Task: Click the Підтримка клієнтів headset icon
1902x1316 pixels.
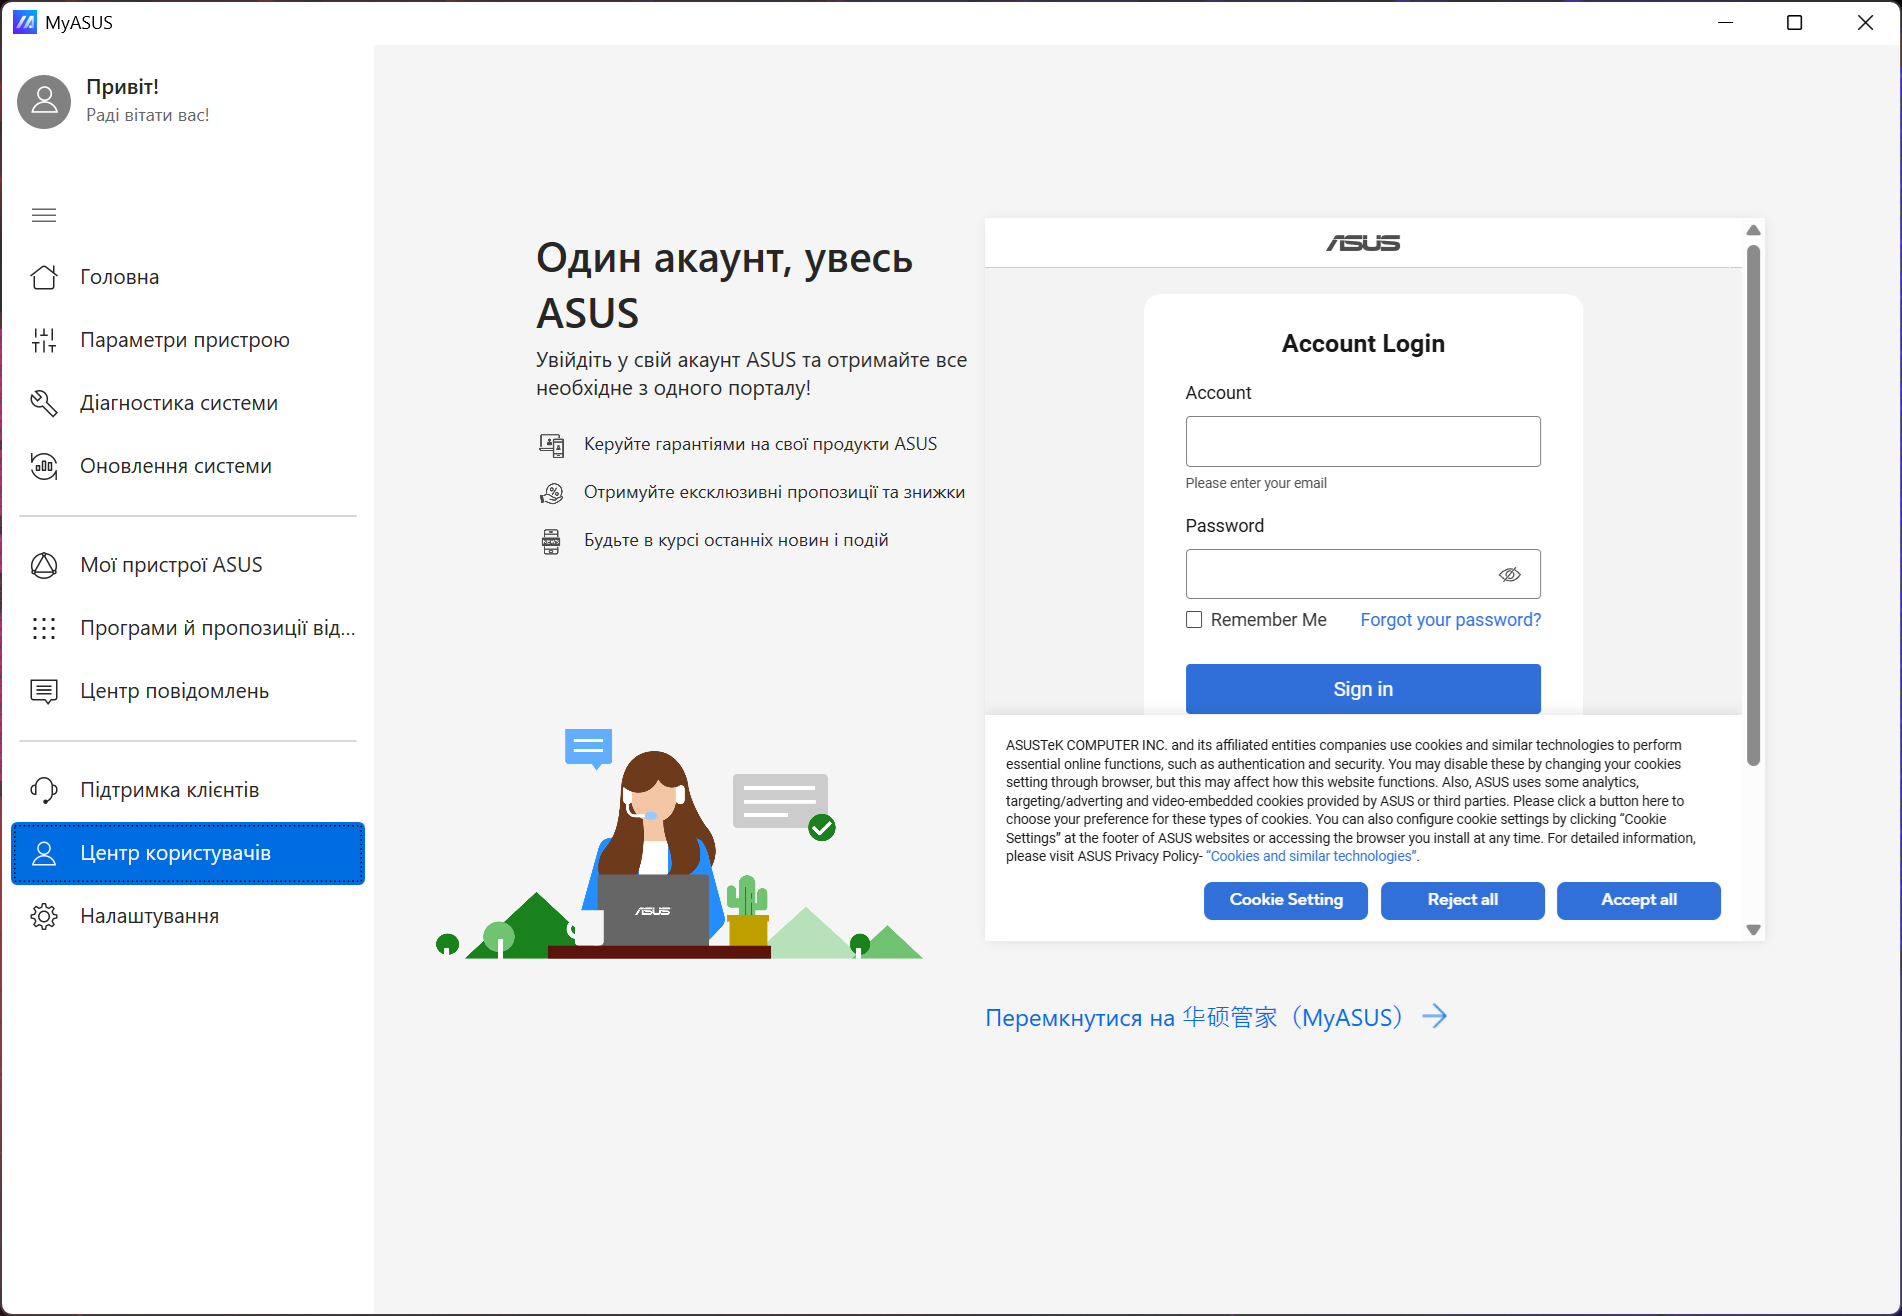Action: click(44, 790)
